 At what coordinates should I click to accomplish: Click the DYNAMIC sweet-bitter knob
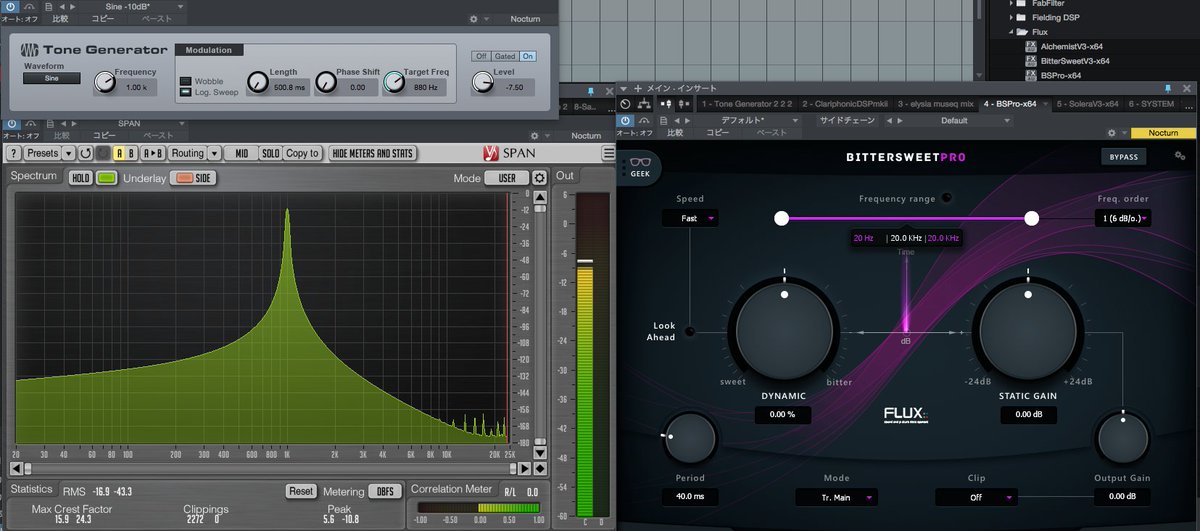tap(784, 333)
